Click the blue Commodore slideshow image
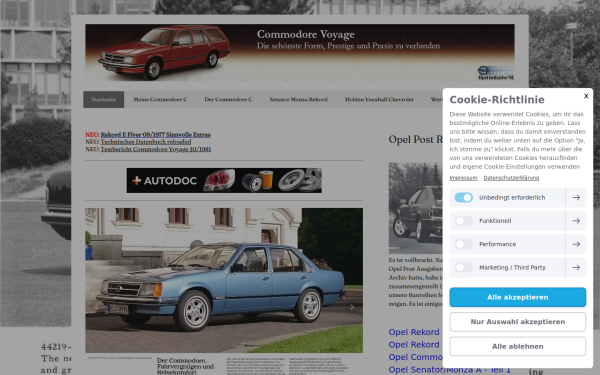 click(x=224, y=280)
